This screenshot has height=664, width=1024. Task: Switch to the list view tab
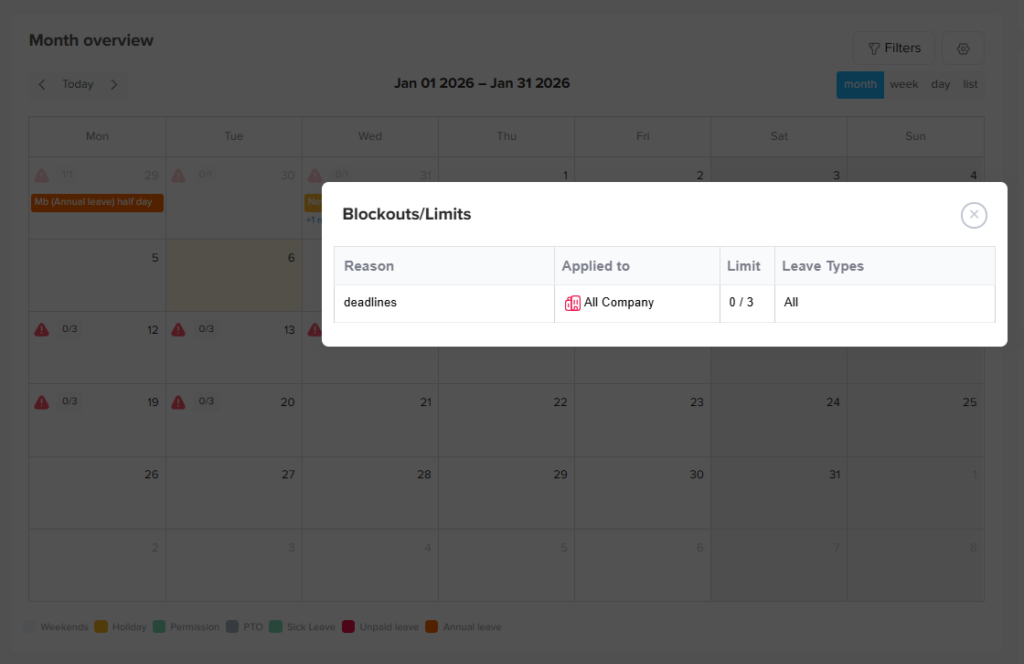[970, 85]
